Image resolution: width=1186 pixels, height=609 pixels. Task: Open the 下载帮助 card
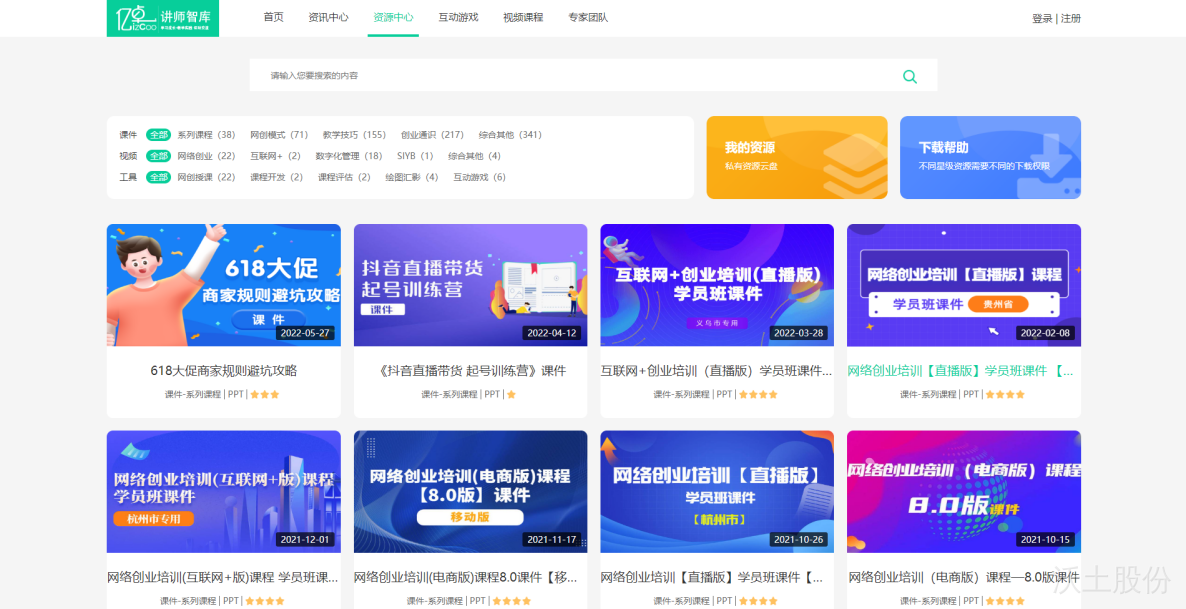click(x=989, y=158)
